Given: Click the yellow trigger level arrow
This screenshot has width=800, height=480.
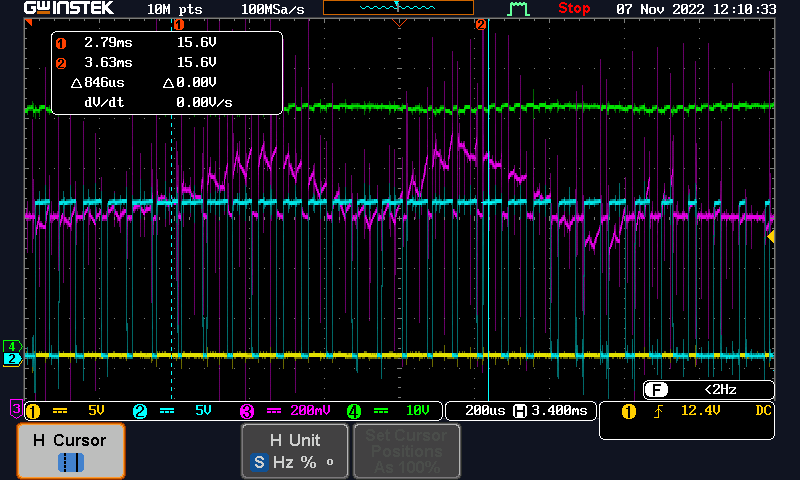Looking at the screenshot, I should (x=771, y=237).
